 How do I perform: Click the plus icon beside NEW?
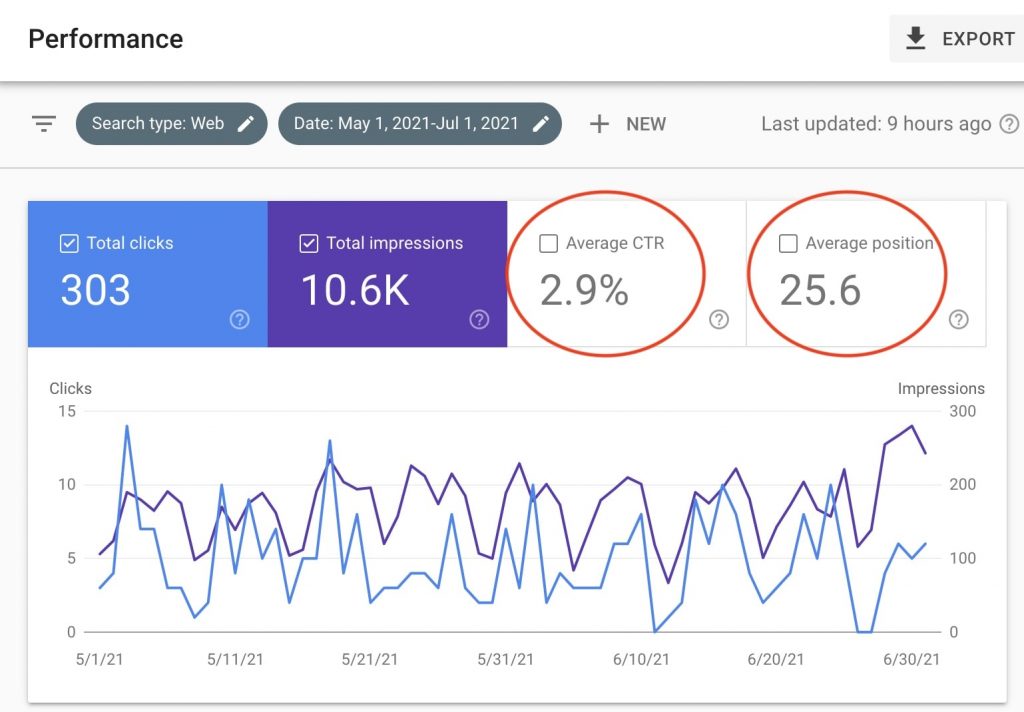click(599, 124)
